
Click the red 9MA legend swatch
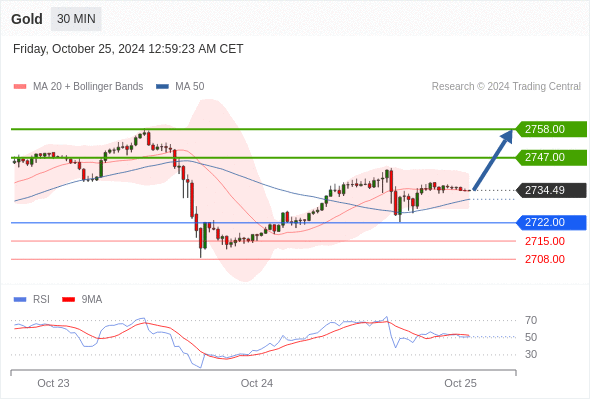68,300
